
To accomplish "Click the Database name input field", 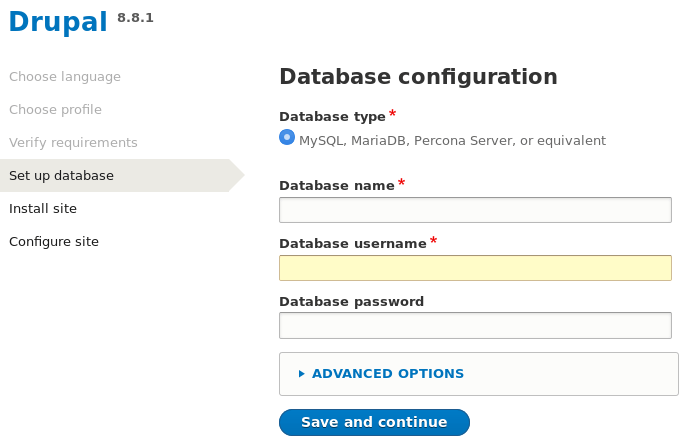I will (475, 210).
